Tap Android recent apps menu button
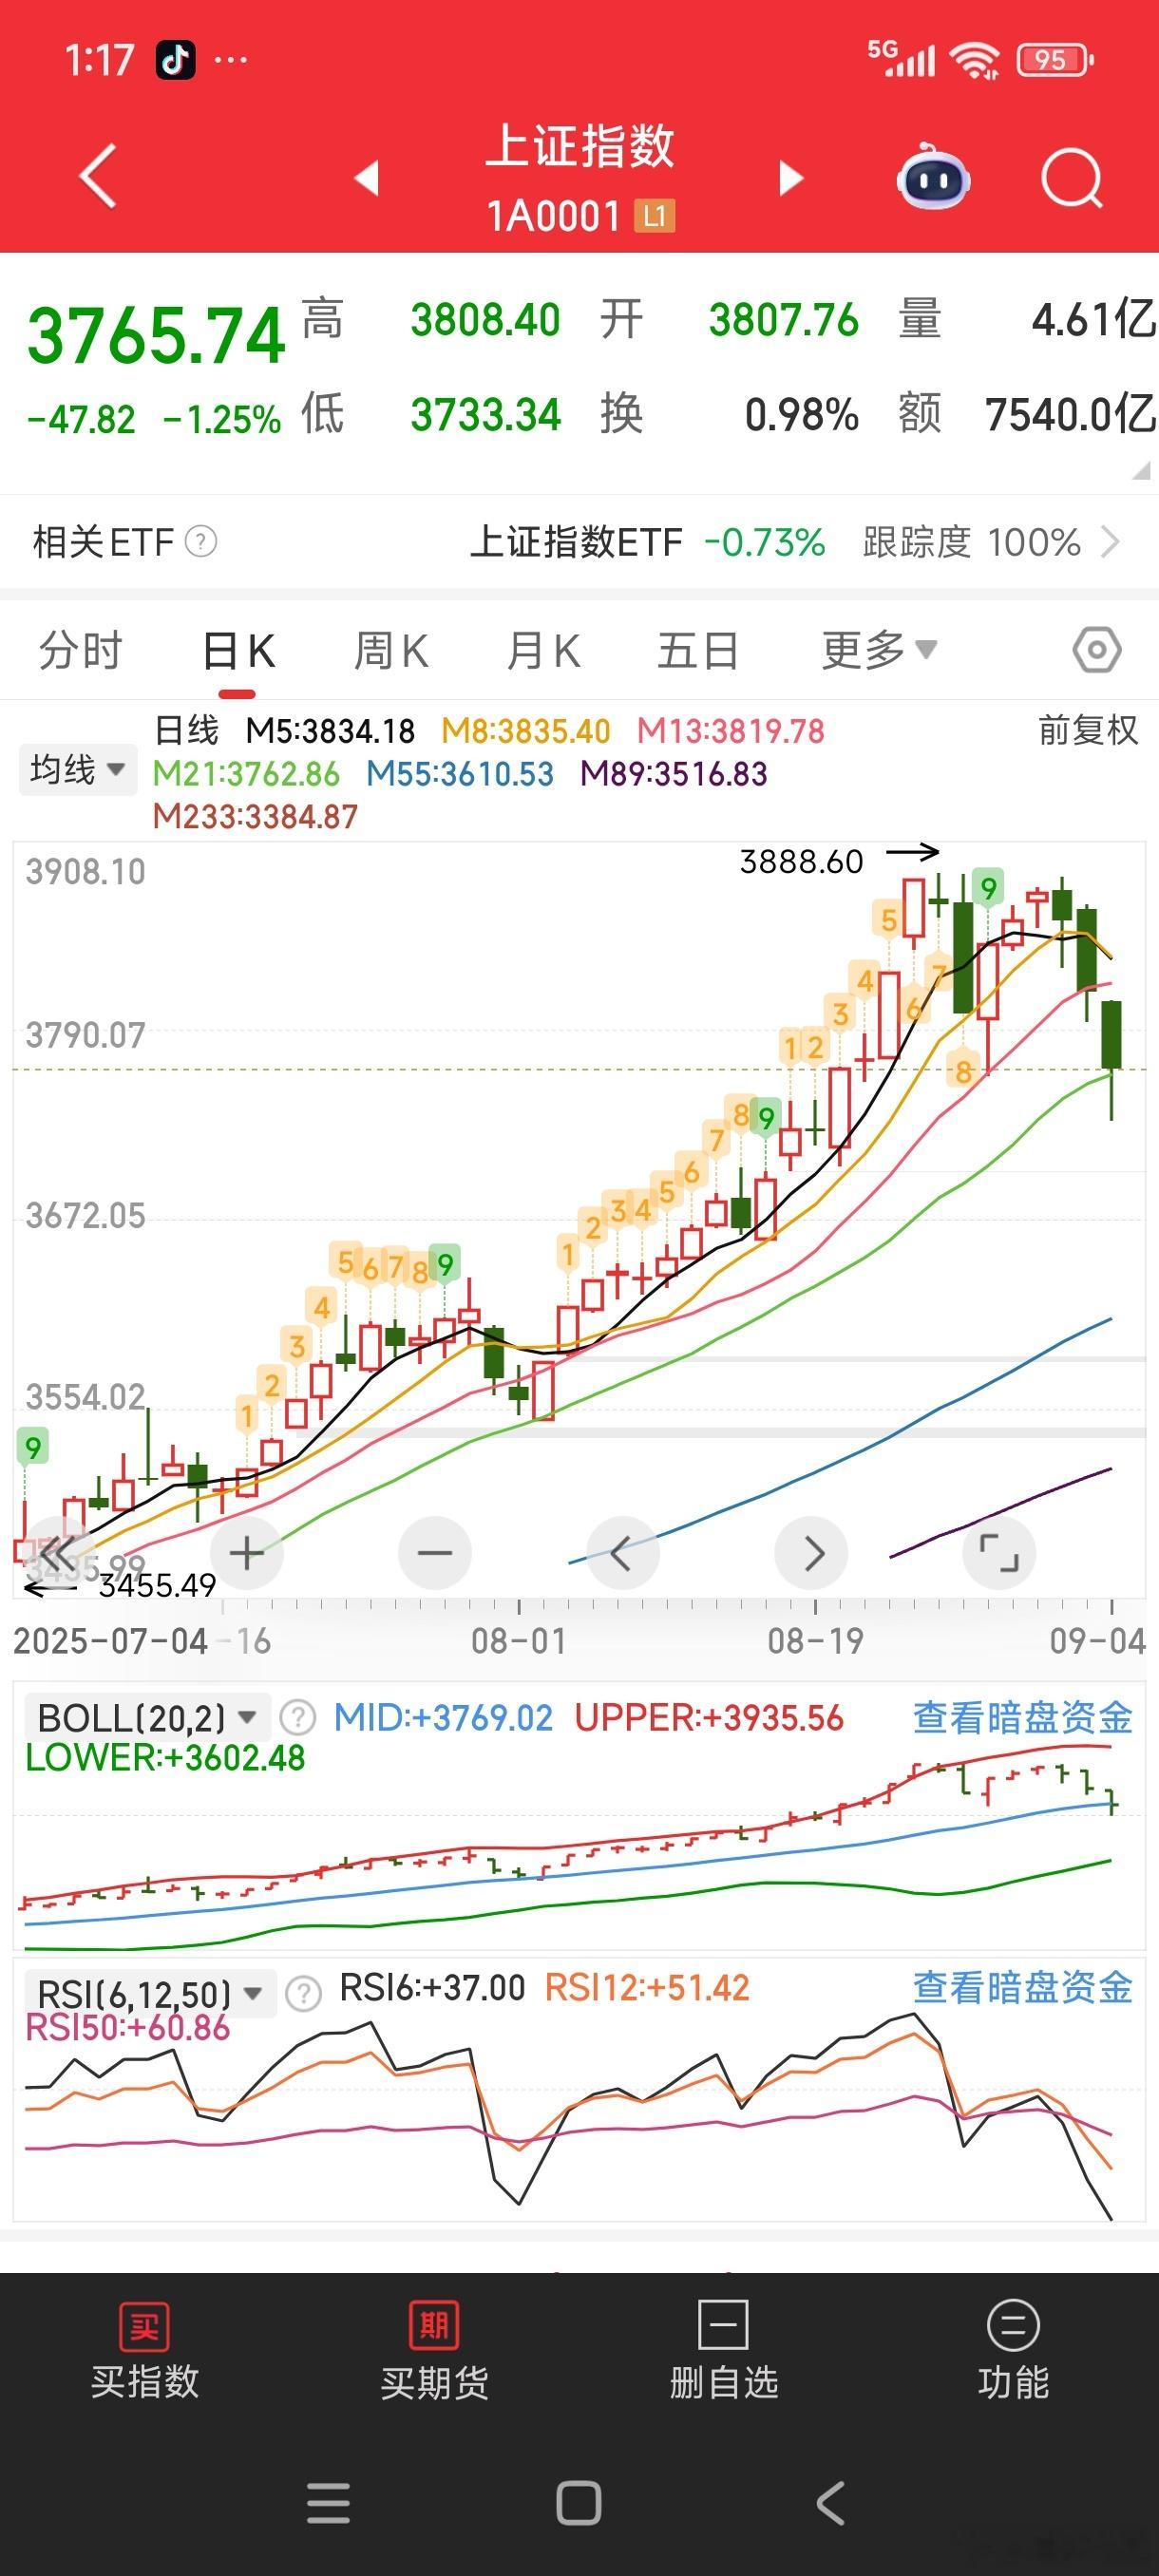This screenshot has height=2576, width=1159. (329, 2504)
